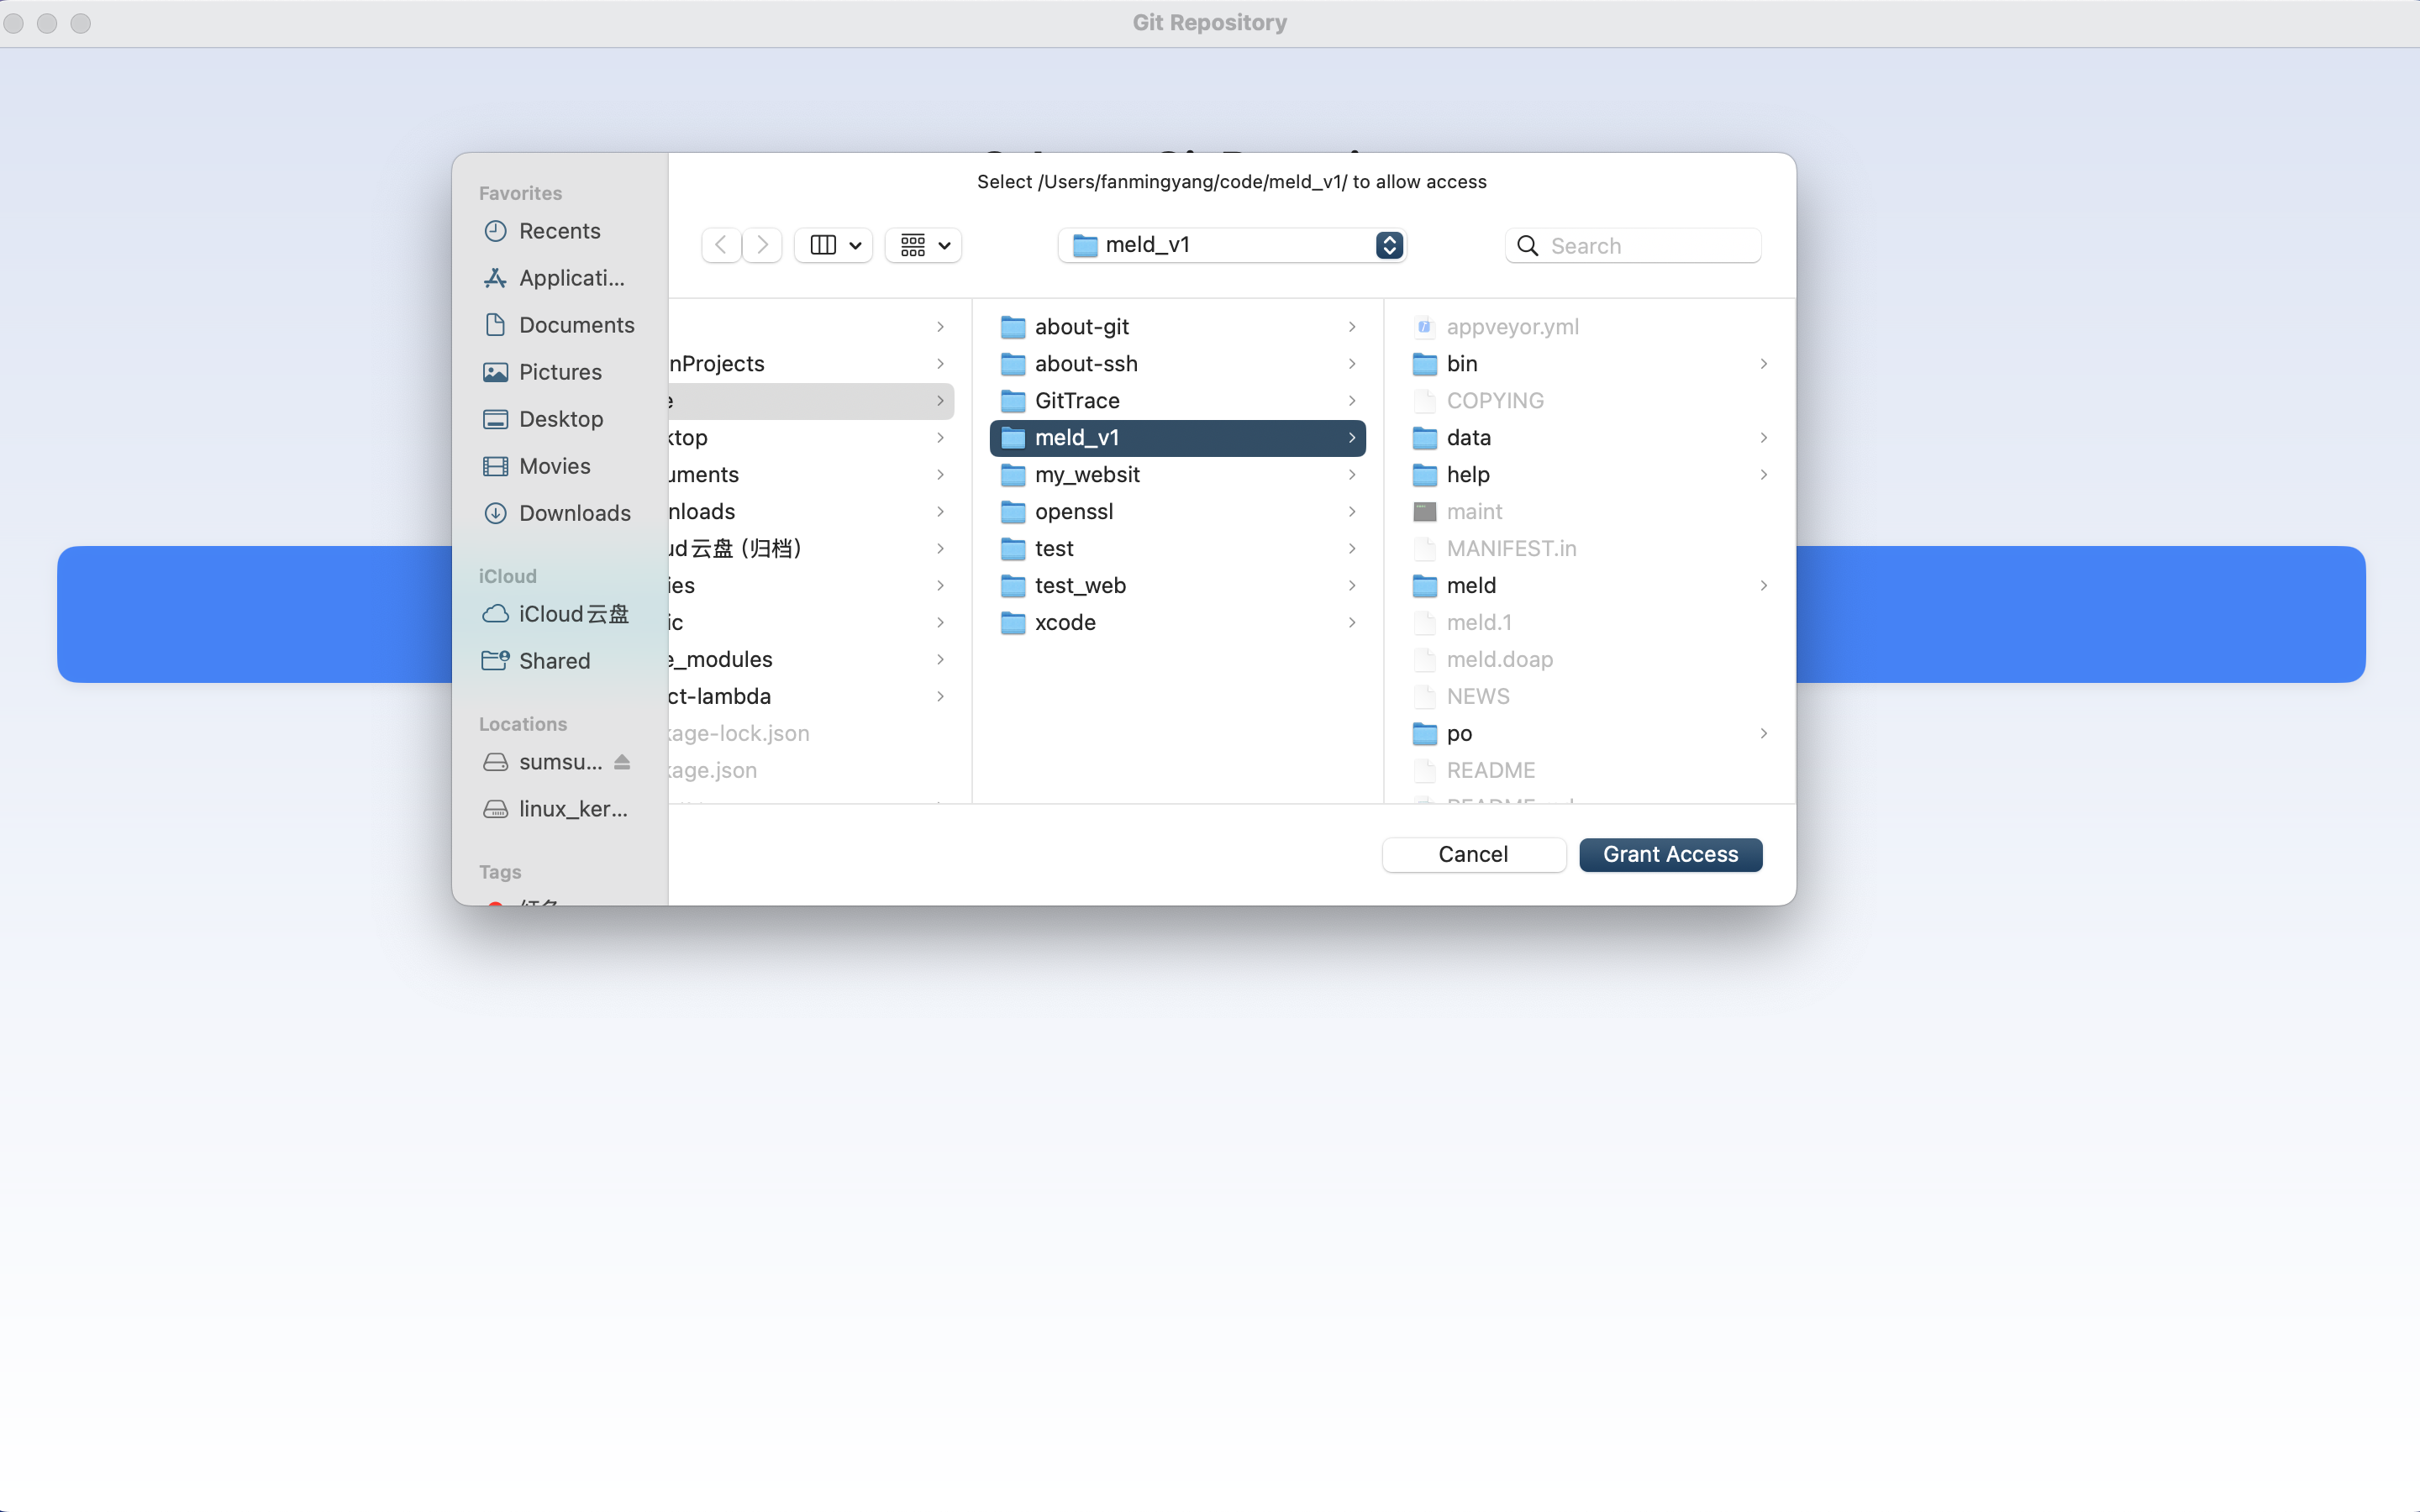Open the meld_v1 path popup menu

[1232, 245]
